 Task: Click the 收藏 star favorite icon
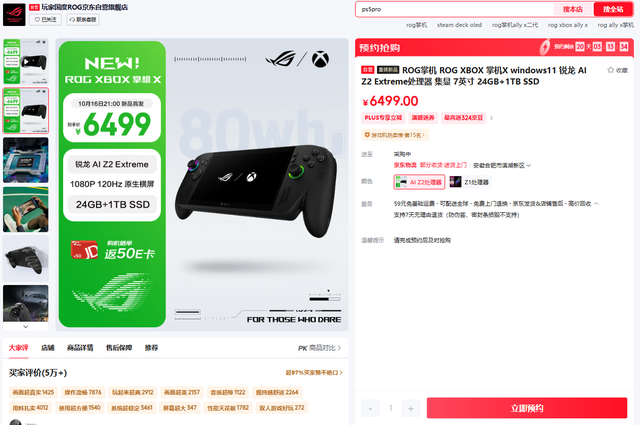[611, 70]
